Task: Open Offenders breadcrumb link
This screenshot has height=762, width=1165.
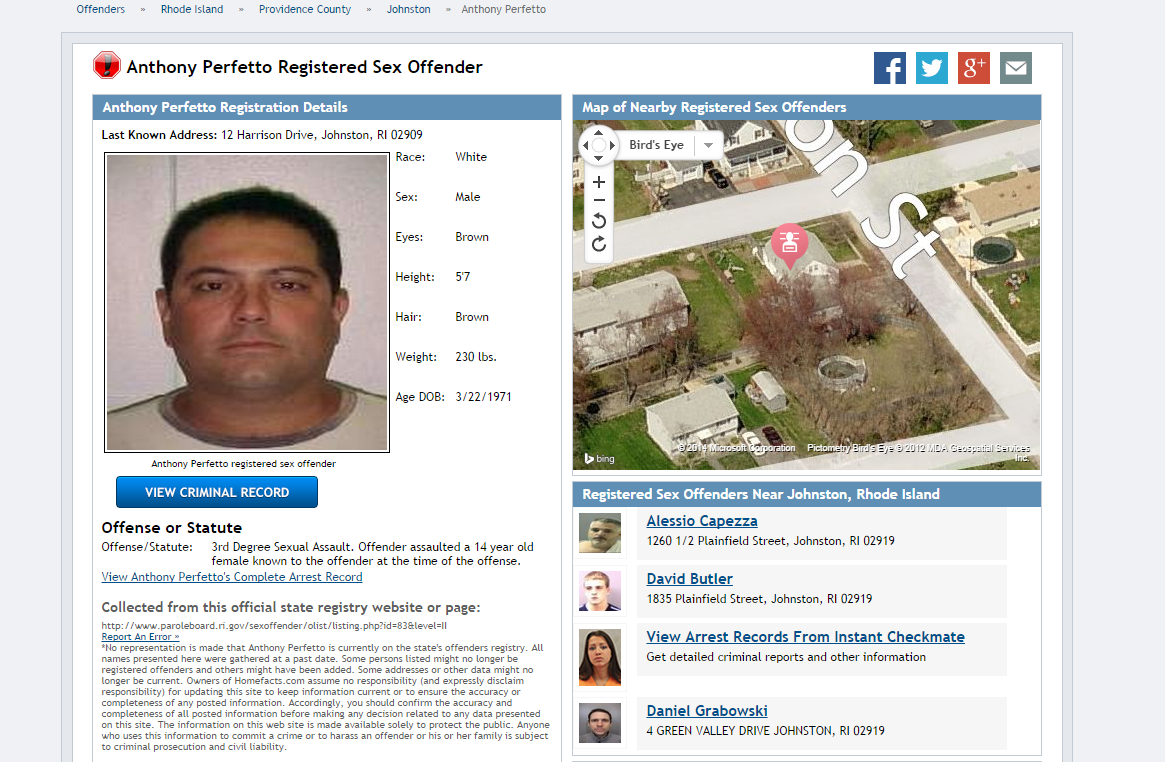Action: click(x=100, y=10)
